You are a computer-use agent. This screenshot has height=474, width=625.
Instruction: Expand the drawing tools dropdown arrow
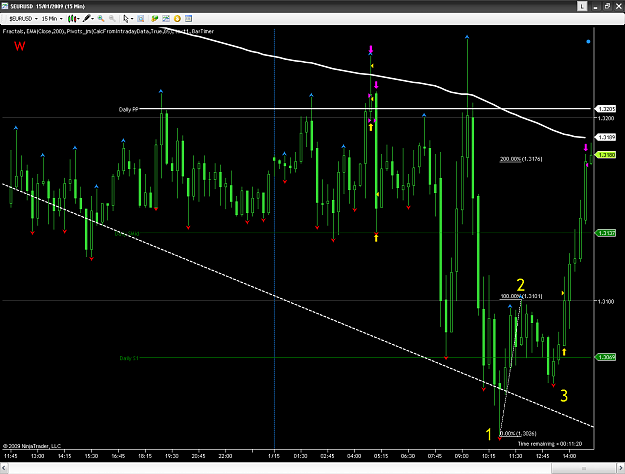pyautogui.click(x=92, y=19)
